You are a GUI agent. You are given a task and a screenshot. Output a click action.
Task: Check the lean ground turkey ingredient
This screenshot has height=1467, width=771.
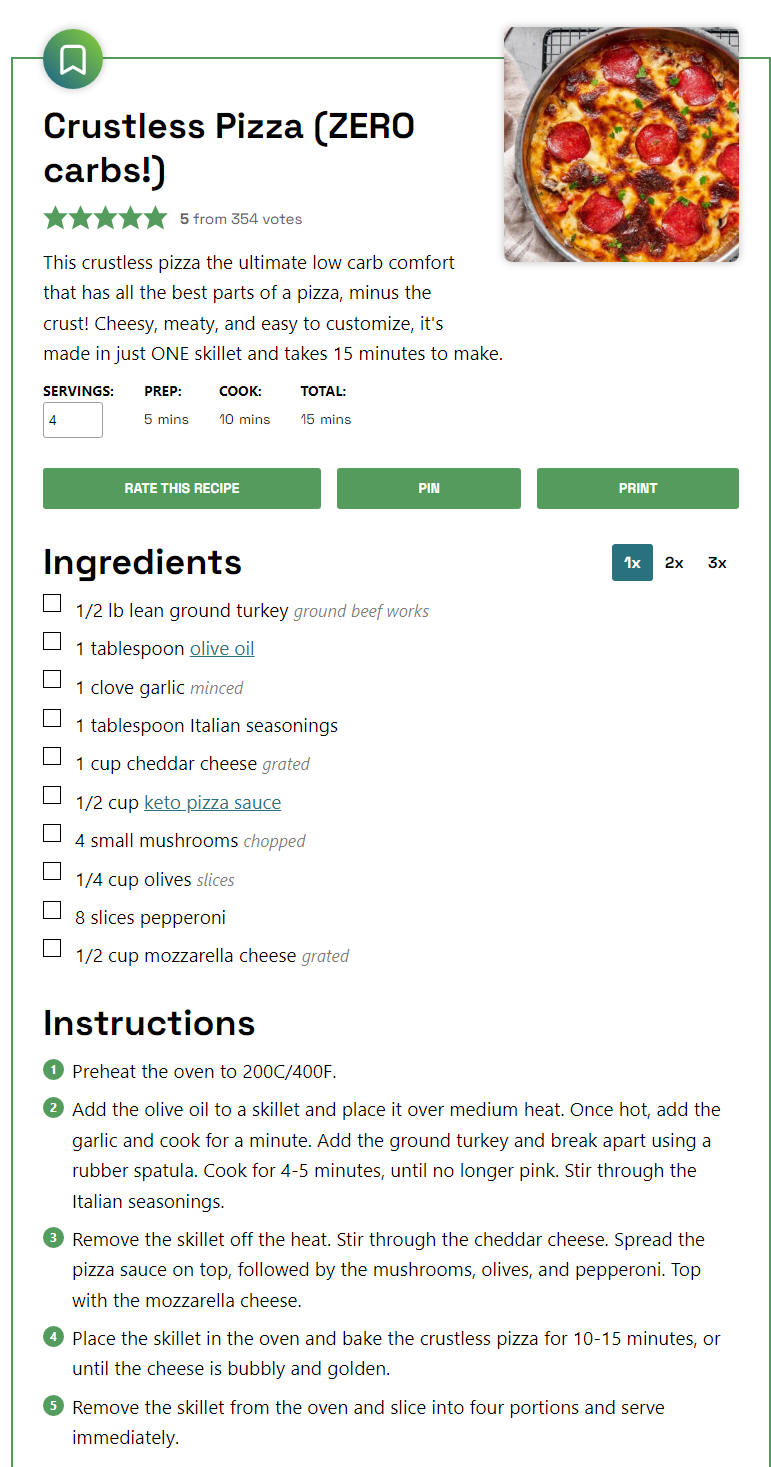[52, 603]
